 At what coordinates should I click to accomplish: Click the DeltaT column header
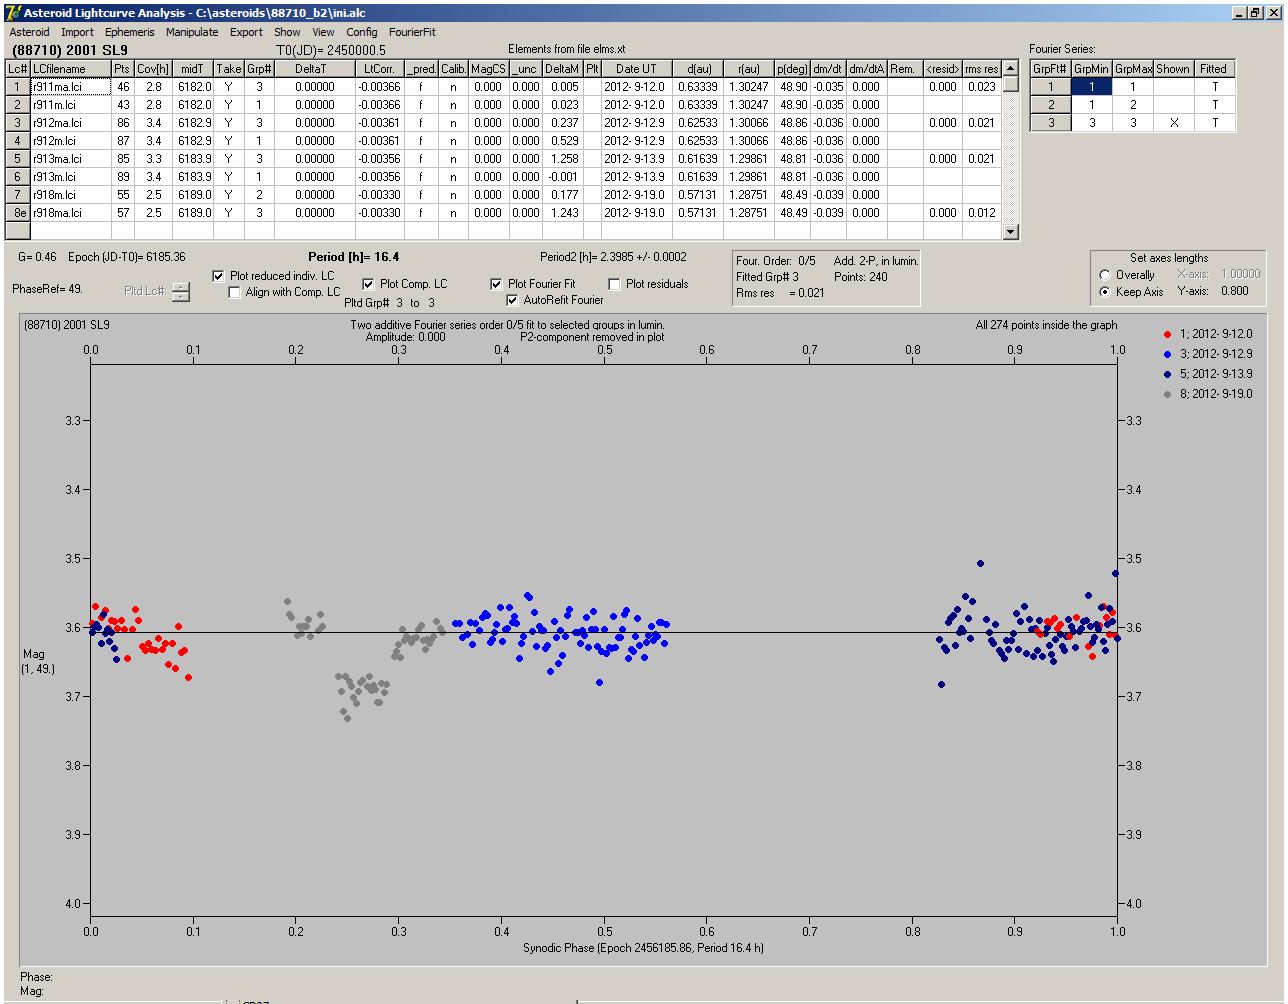[315, 69]
